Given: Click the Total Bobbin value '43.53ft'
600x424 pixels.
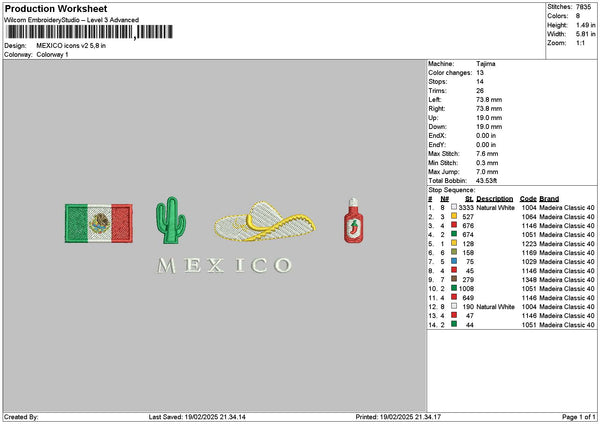Looking at the screenshot, I should tap(486, 181).
